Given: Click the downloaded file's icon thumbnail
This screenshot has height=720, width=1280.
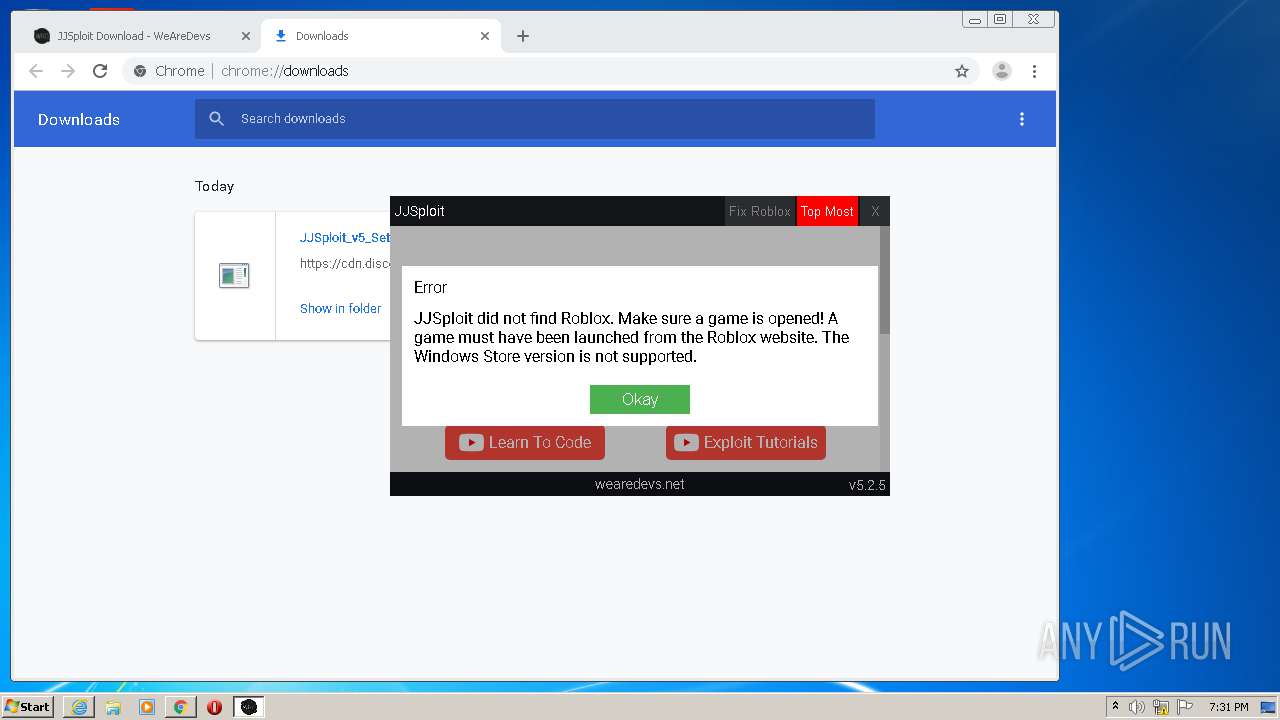Looking at the screenshot, I should [x=234, y=276].
